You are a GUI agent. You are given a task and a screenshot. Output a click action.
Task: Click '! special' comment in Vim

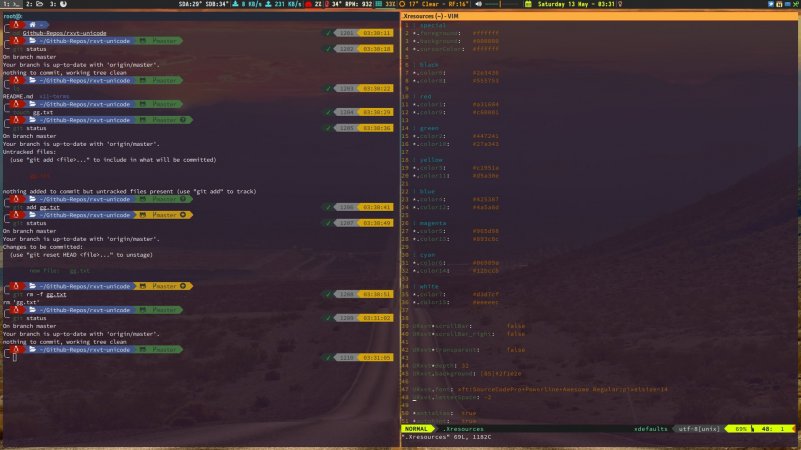click(429, 25)
